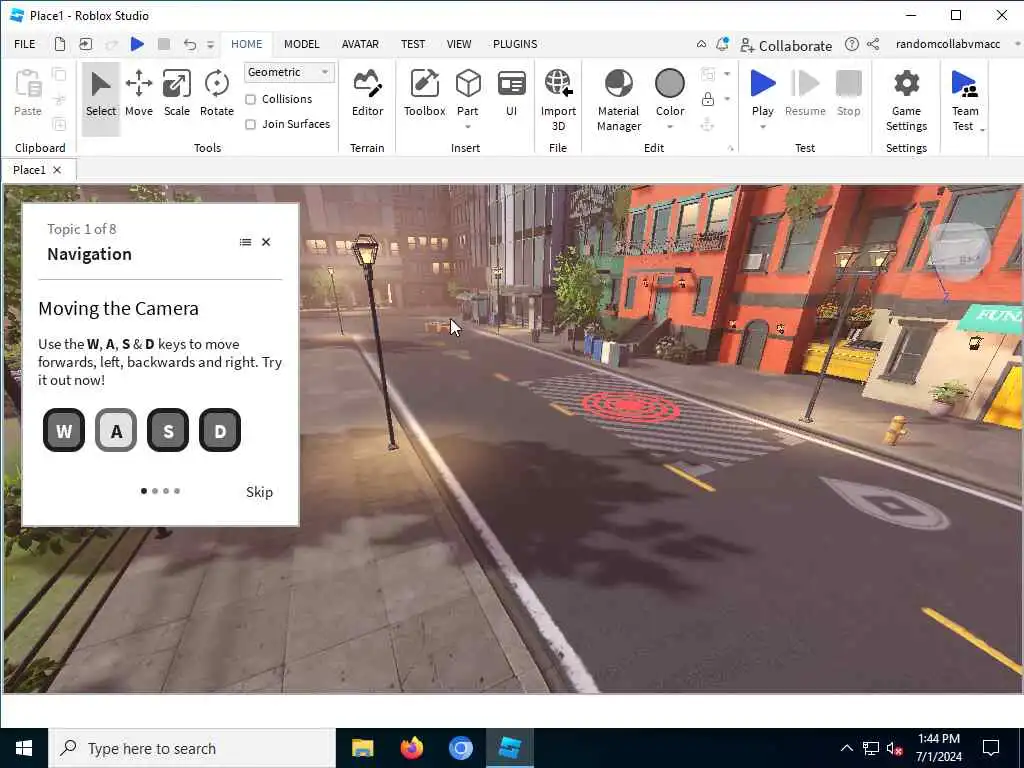1024x768 pixels.
Task: Click the W key tutorial button
Action: [64, 430]
